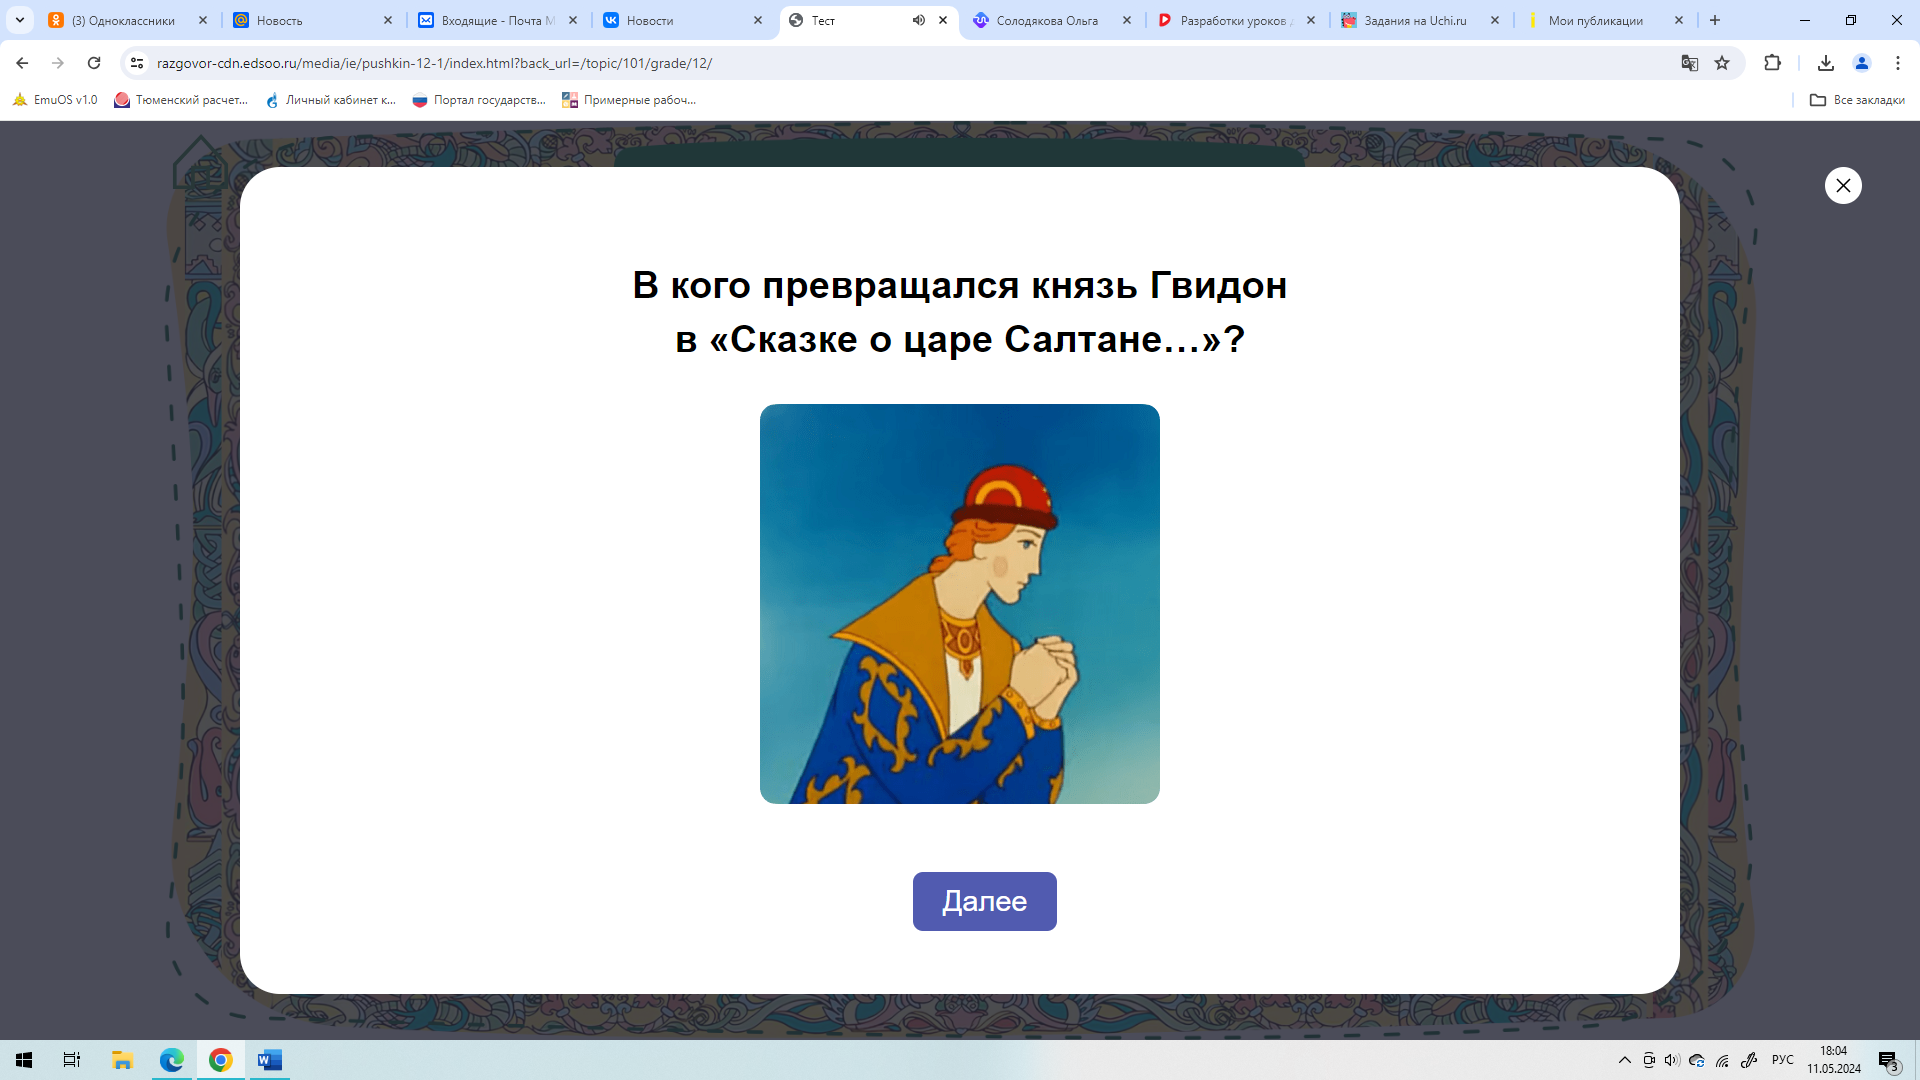The width and height of the screenshot is (1920, 1080).
Task: Expand the tab search dropdown
Action: click(19, 20)
